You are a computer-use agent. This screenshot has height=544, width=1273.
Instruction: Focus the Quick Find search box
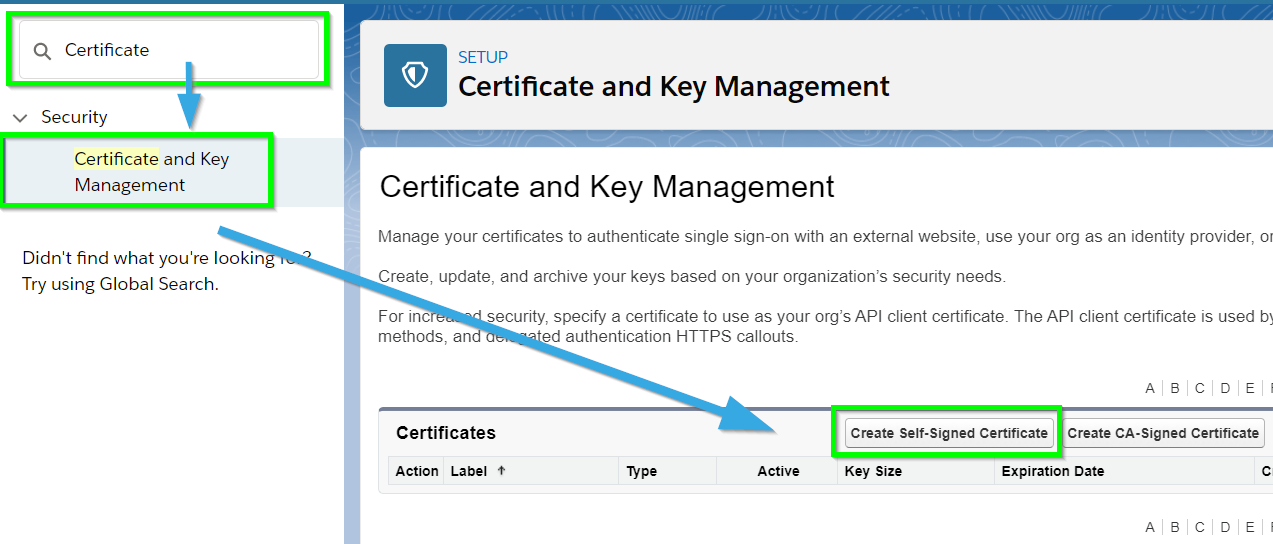coord(168,50)
